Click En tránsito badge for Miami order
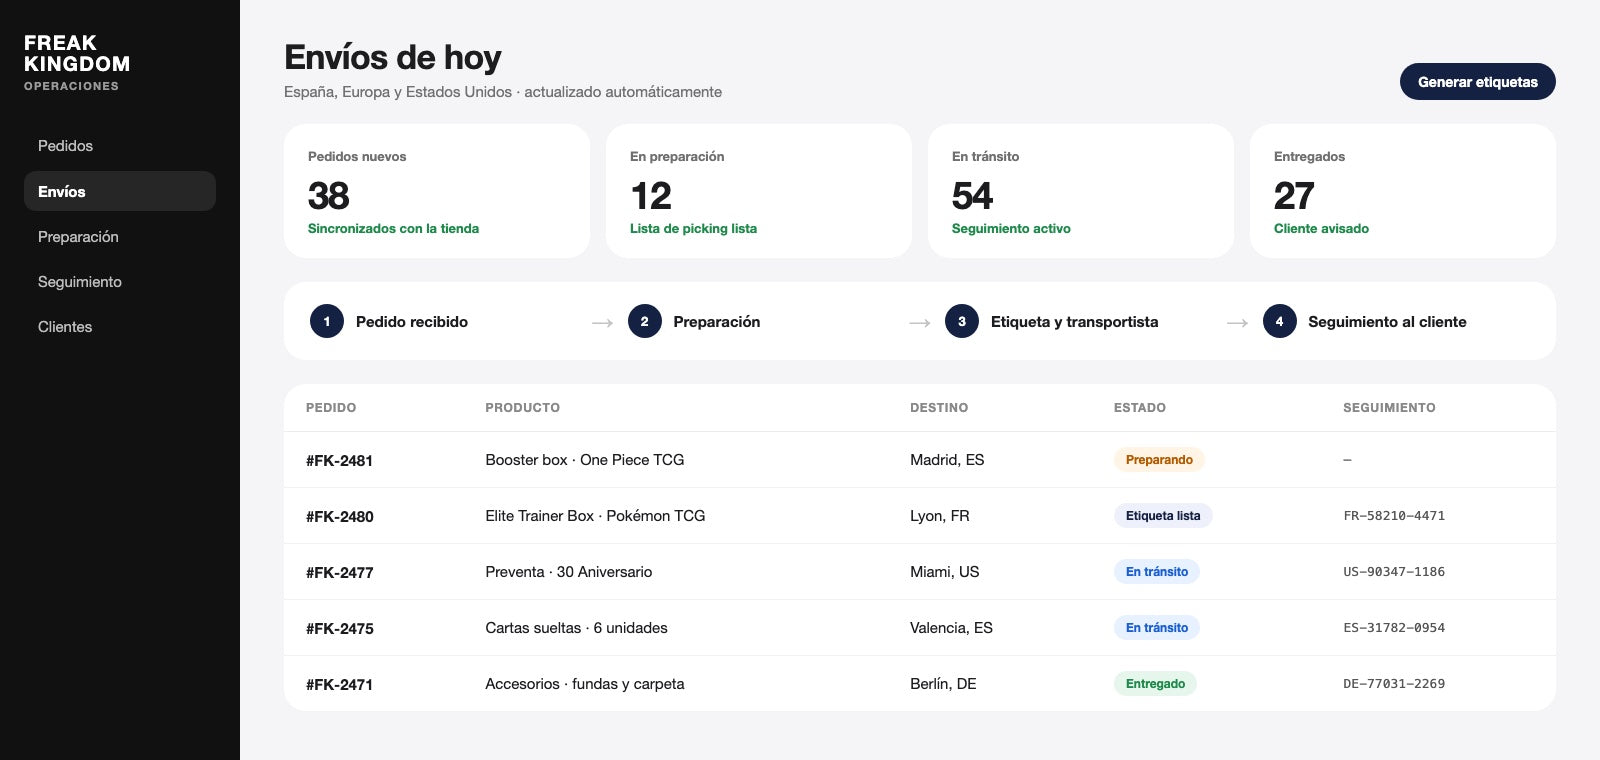1600x760 pixels. [x=1157, y=572]
